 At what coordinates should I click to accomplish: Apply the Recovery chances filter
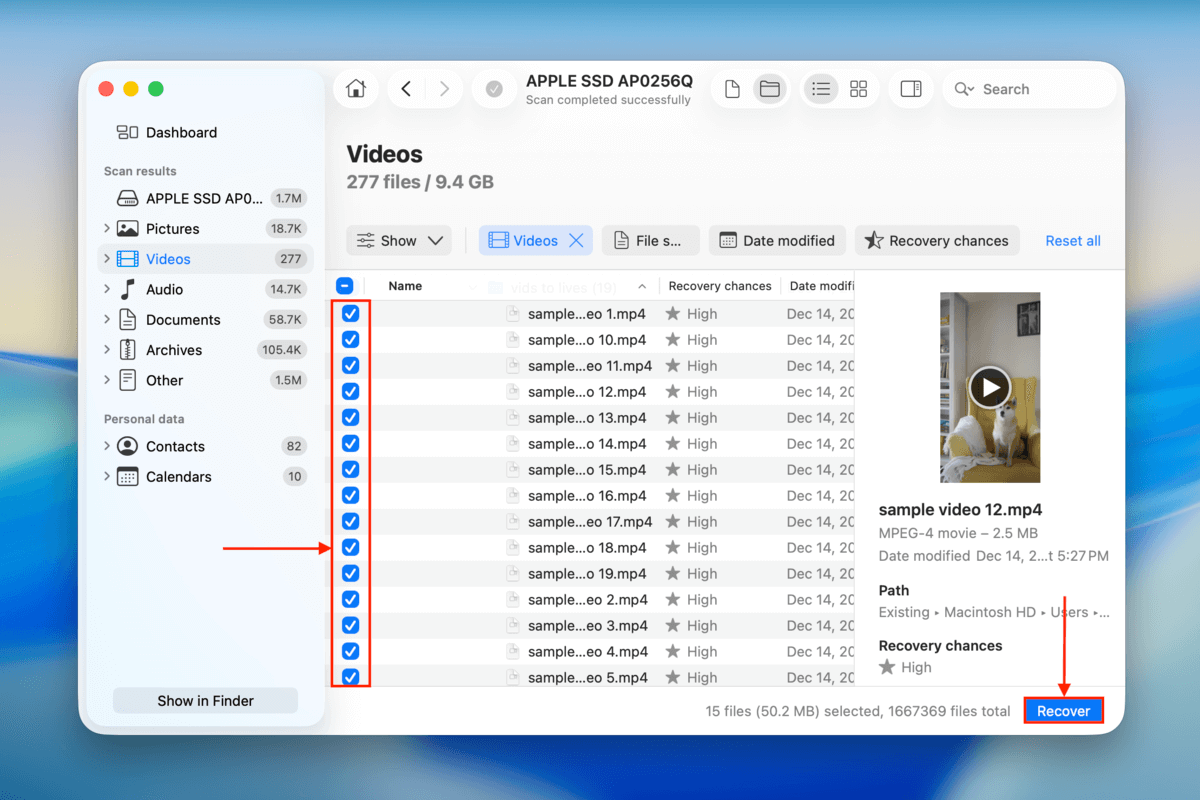point(936,240)
